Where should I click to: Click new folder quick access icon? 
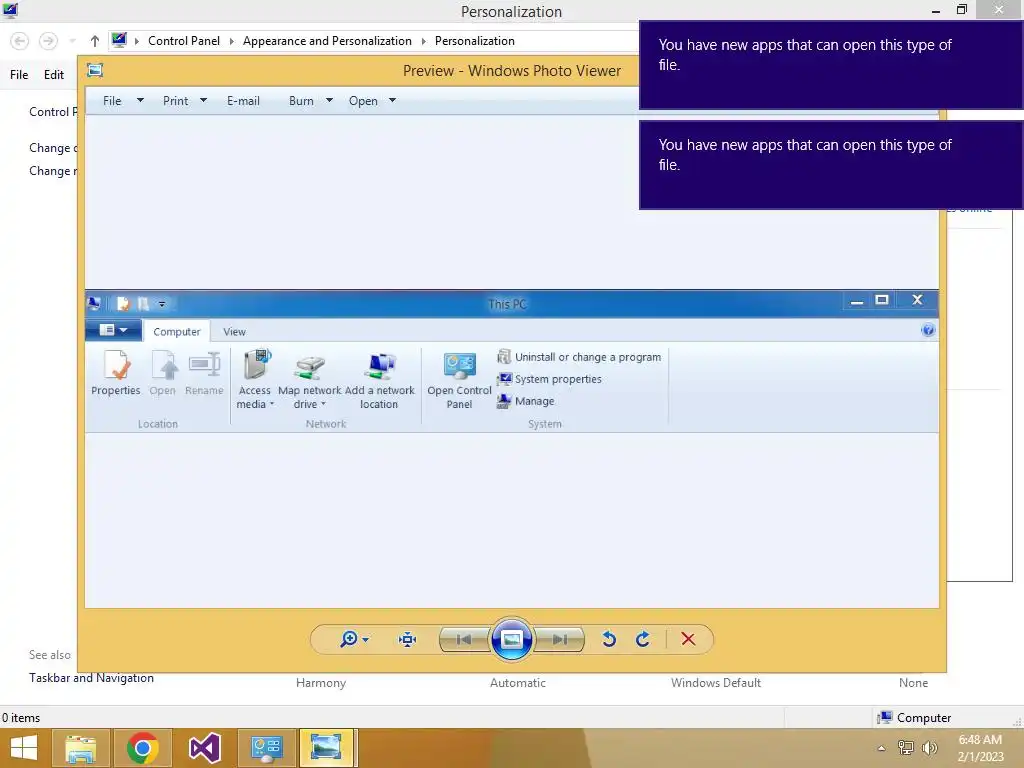click(x=143, y=304)
